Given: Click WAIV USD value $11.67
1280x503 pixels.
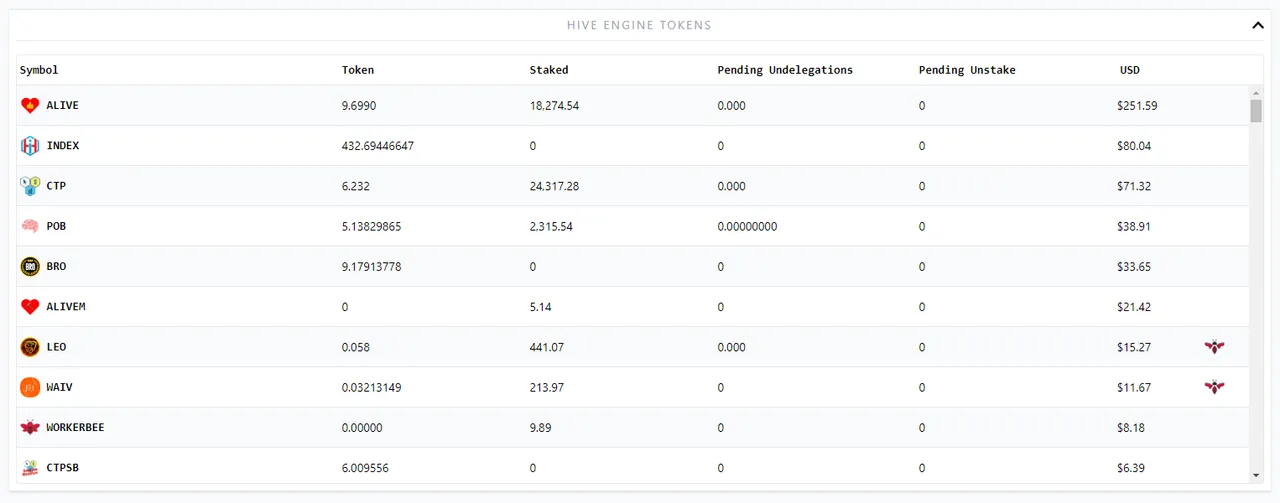Looking at the screenshot, I should pos(1134,387).
